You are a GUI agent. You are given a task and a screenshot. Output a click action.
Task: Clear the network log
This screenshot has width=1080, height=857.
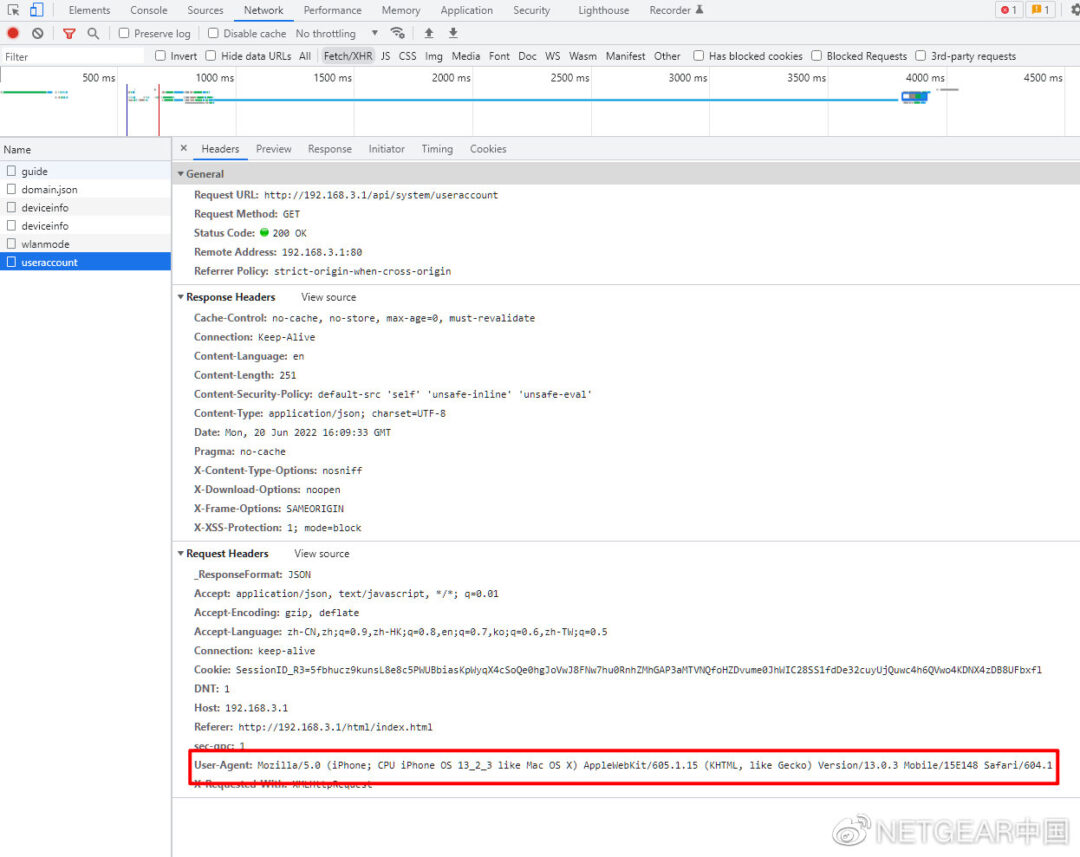(x=37, y=33)
